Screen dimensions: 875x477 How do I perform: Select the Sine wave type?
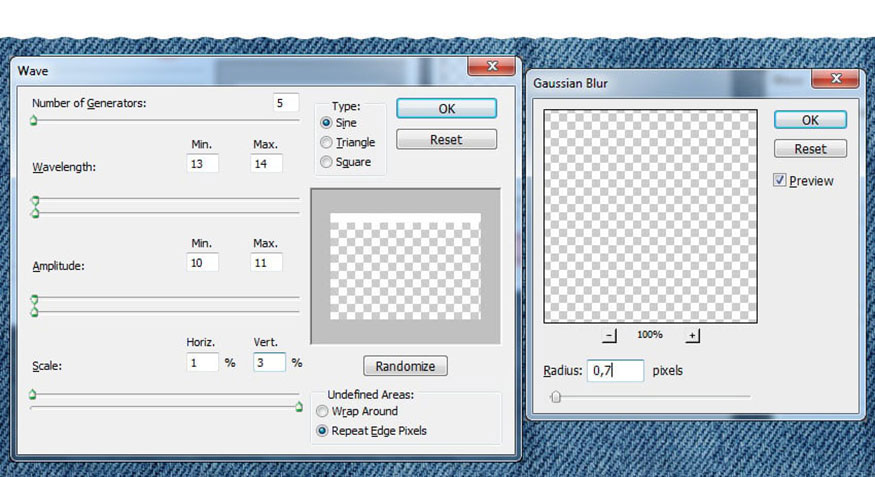pyautogui.click(x=326, y=123)
